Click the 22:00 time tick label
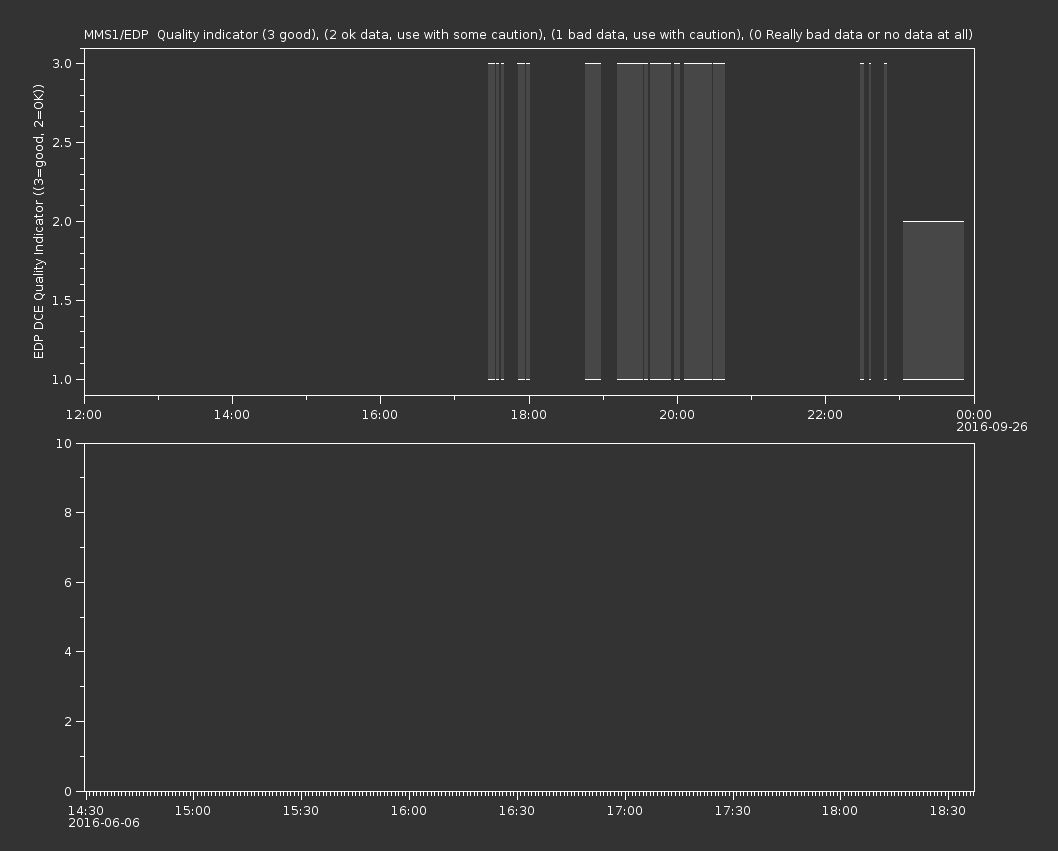This screenshot has width=1058, height=851. [x=825, y=414]
